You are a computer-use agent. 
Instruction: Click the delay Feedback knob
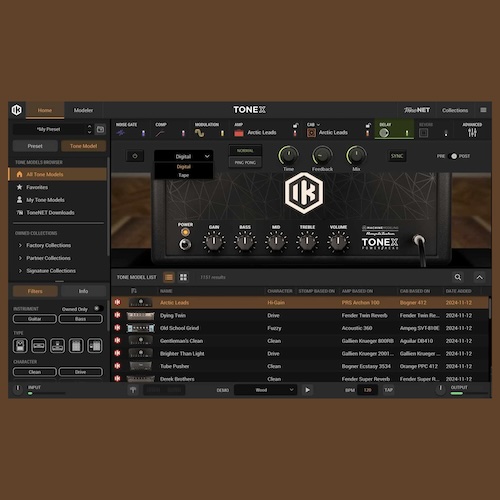tap(322, 155)
